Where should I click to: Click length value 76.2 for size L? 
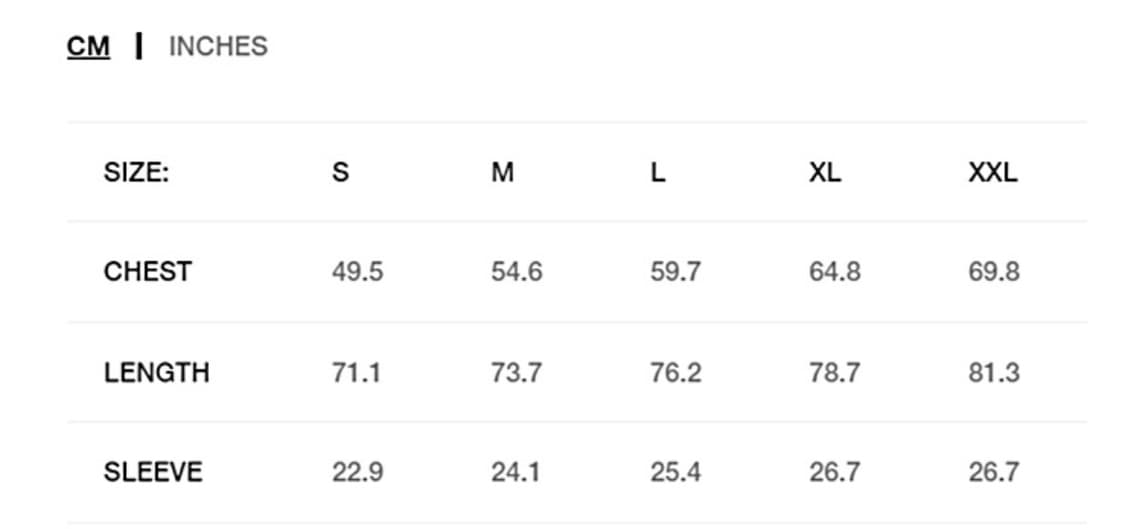point(676,373)
